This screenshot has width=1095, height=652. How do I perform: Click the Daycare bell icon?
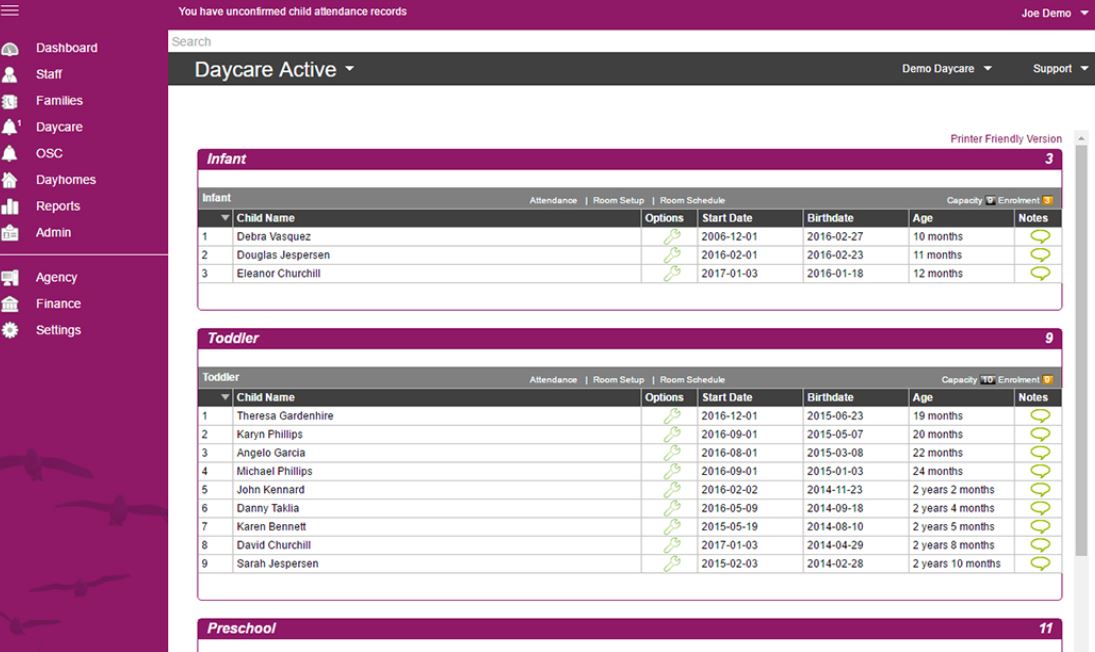click(x=10, y=127)
